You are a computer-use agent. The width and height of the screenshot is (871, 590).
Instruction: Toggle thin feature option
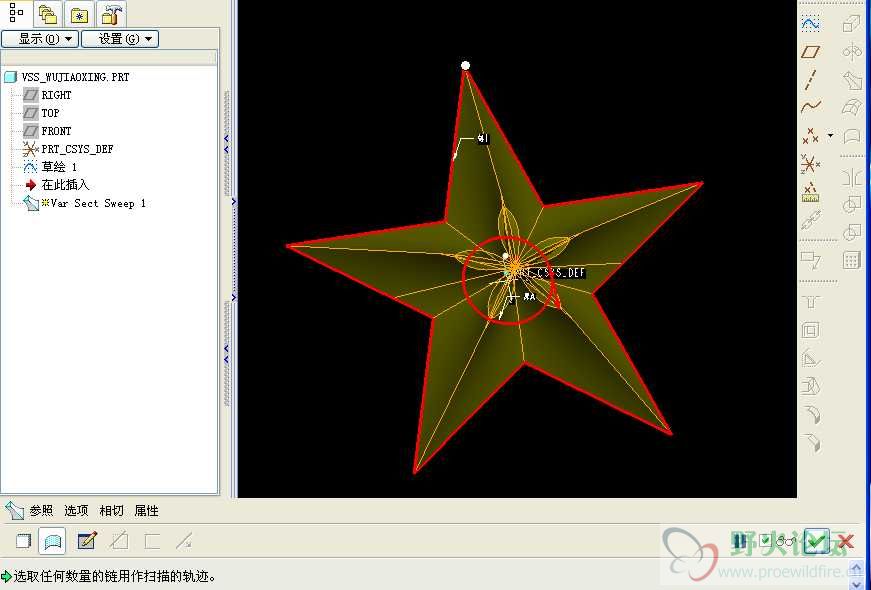point(152,541)
